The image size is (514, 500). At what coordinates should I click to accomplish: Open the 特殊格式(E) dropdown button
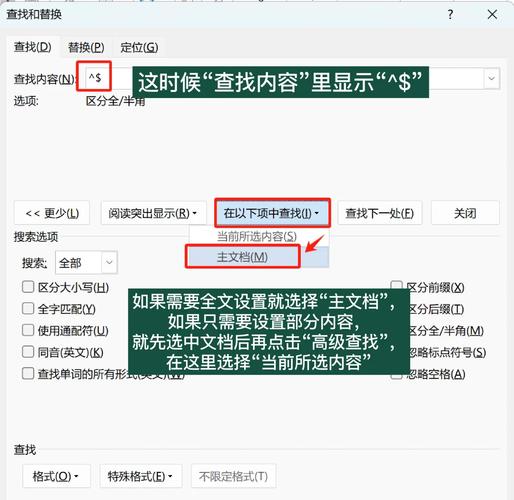(141, 476)
